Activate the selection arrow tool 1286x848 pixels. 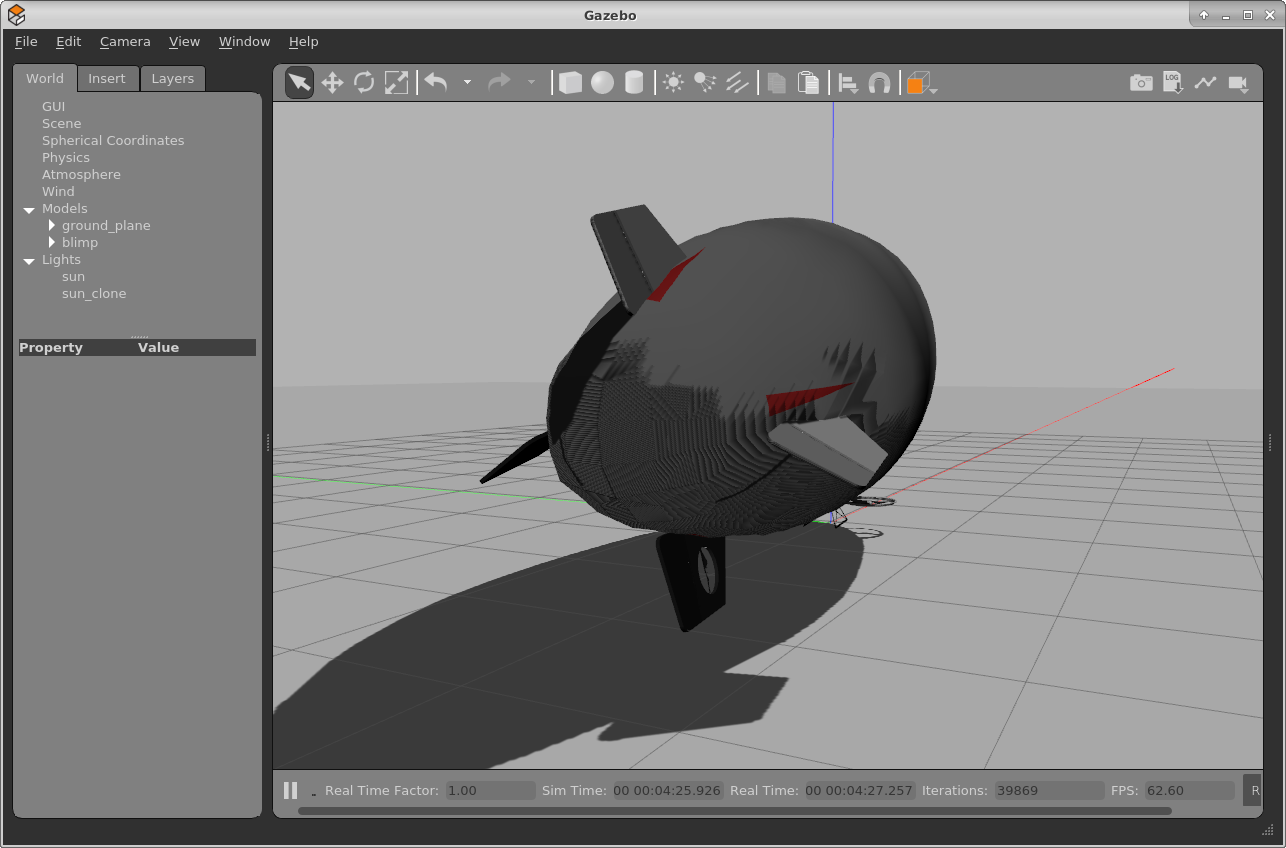coord(299,83)
